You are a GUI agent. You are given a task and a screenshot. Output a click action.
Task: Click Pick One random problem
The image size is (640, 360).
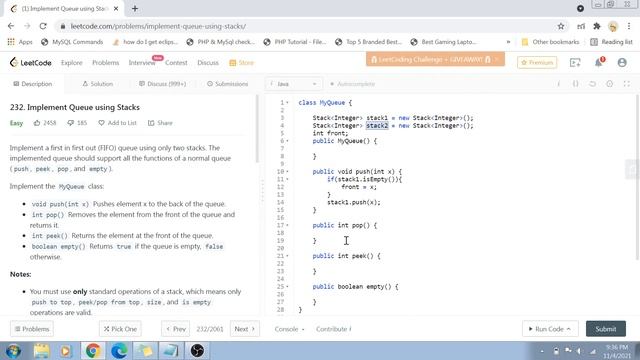pos(120,329)
